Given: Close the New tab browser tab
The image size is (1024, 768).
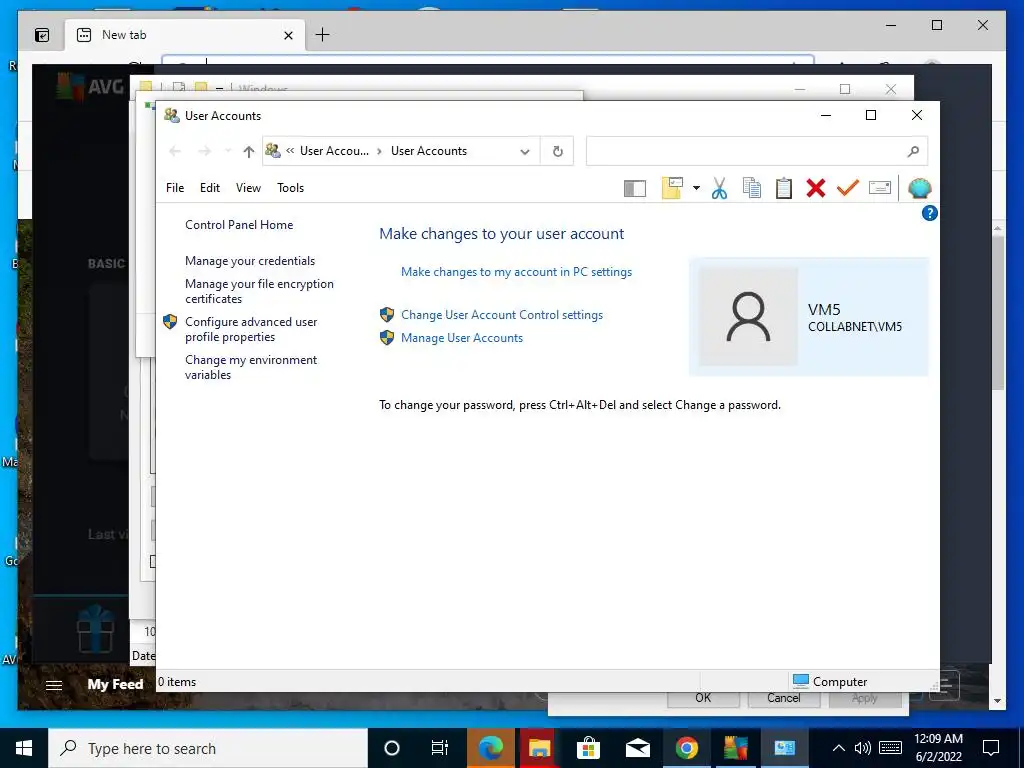Looking at the screenshot, I should click(288, 35).
